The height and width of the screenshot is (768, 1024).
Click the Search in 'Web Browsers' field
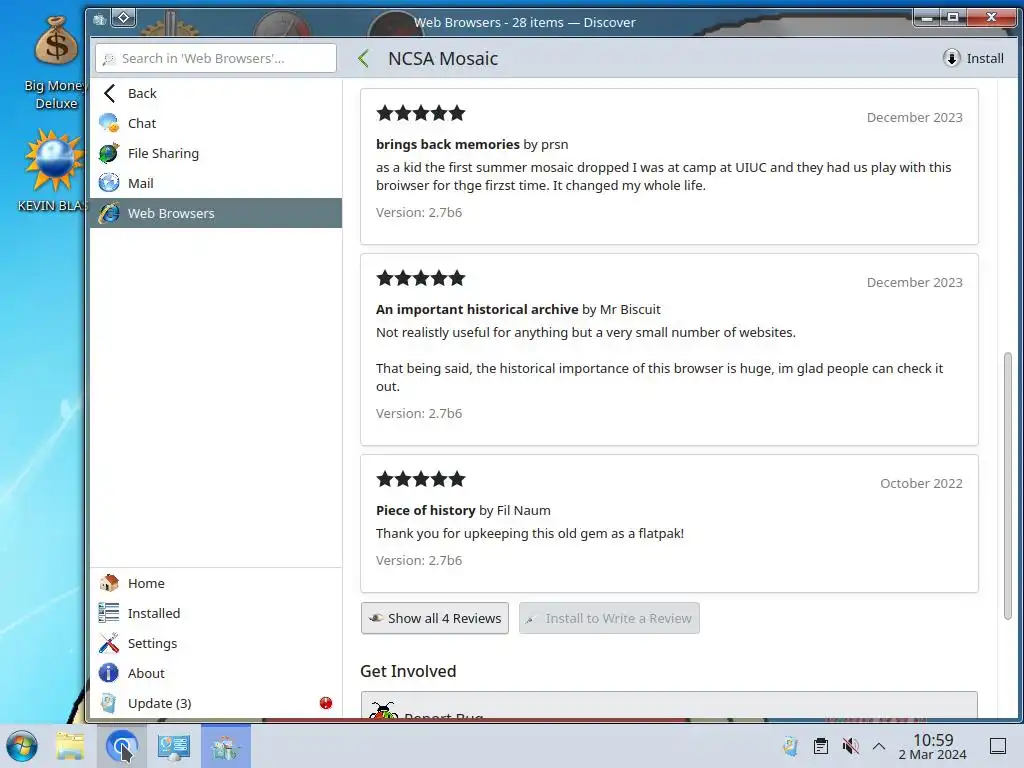click(x=216, y=58)
